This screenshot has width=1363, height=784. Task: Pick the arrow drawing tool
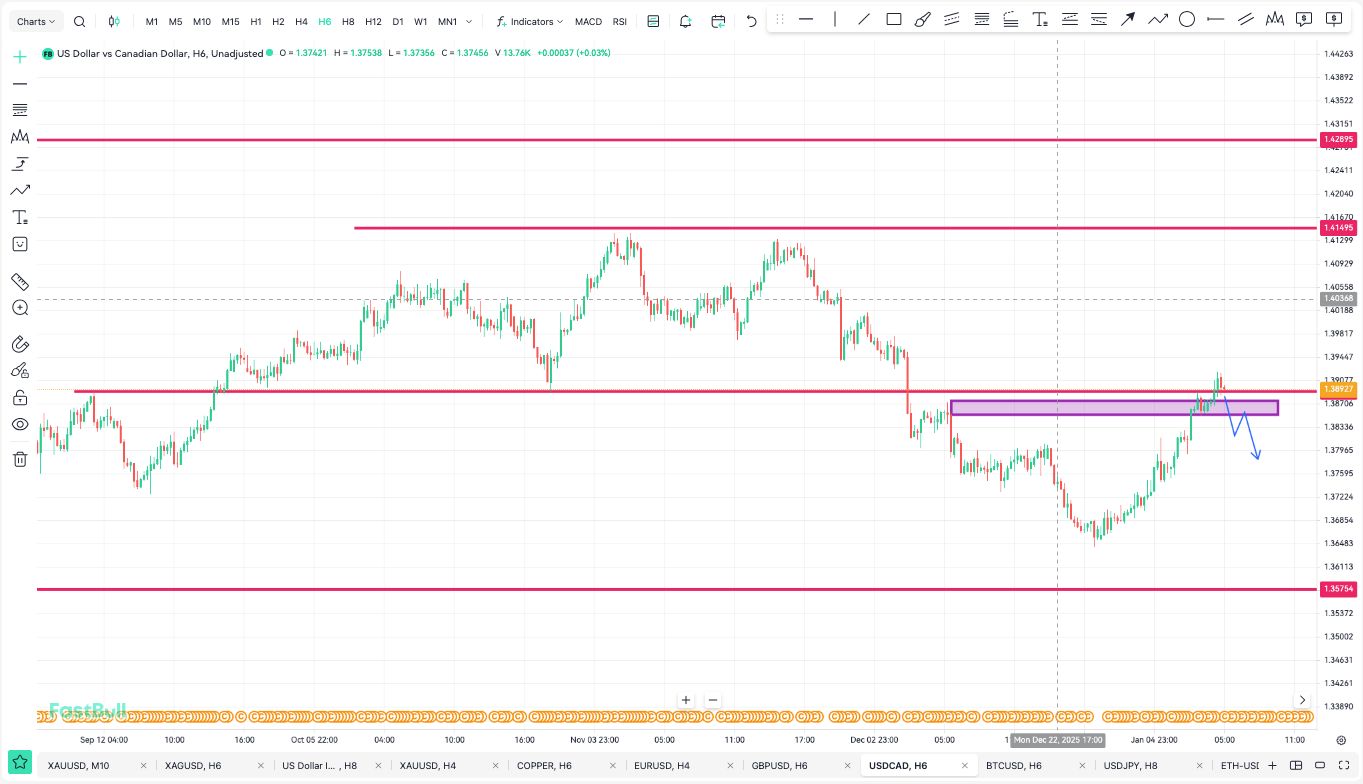1127,19
